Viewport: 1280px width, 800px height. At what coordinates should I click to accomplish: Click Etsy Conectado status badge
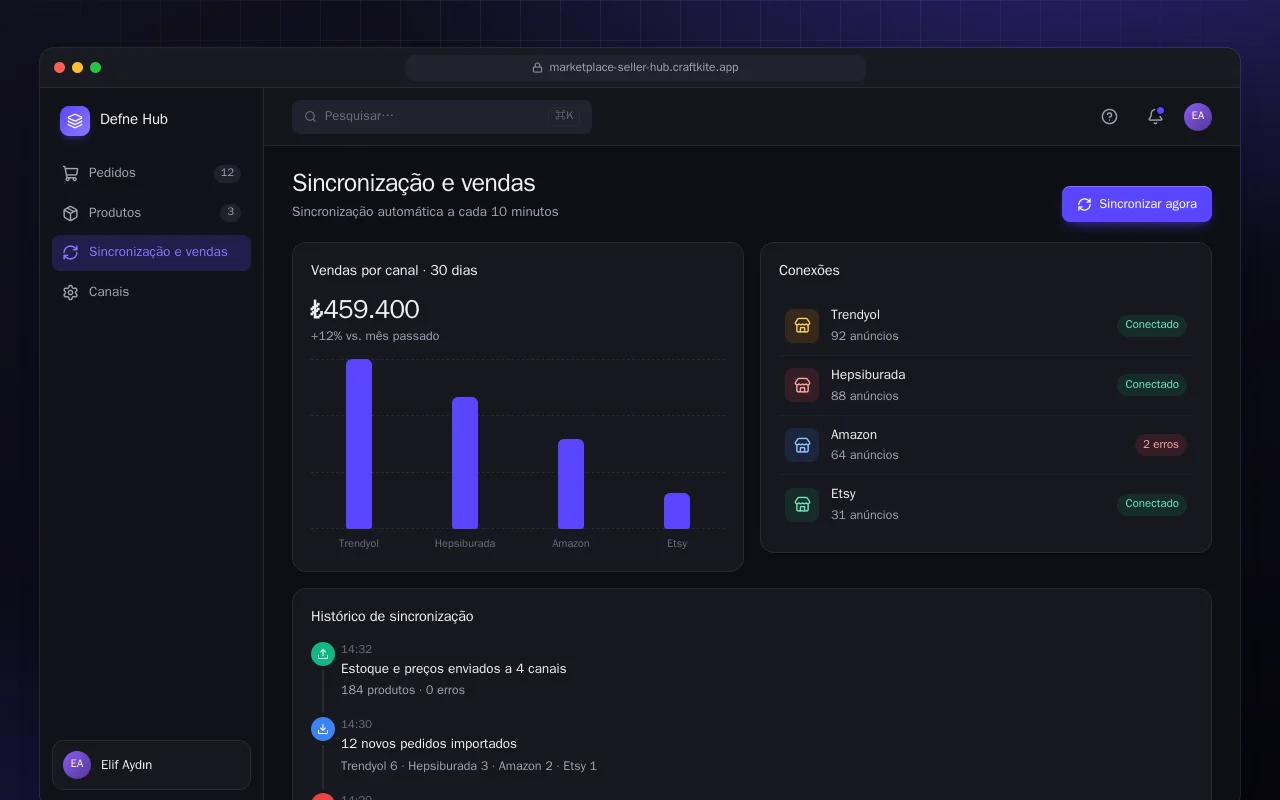1152,504
